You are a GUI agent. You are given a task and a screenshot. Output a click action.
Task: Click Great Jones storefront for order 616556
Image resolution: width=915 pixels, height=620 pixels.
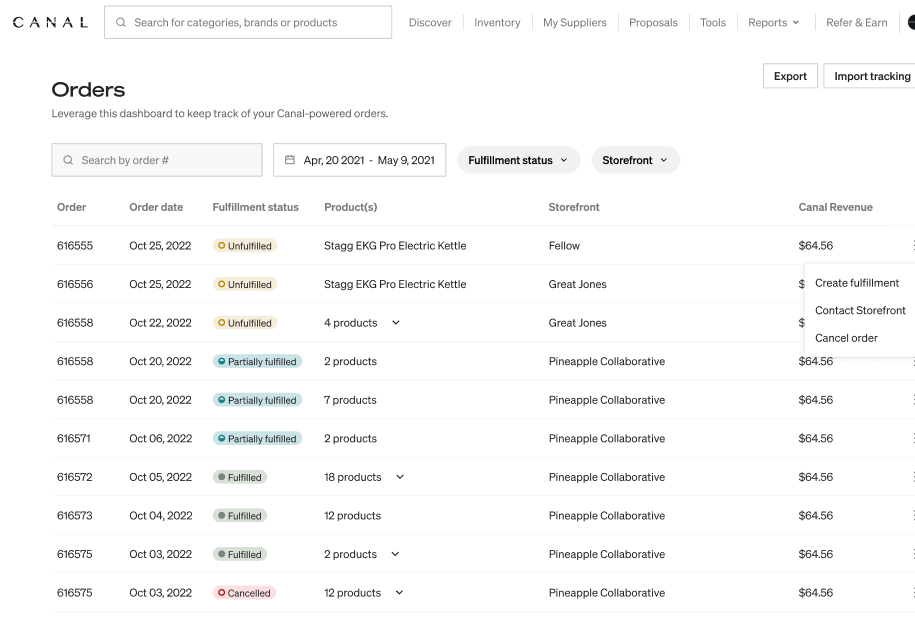click(x=577, y=284)
